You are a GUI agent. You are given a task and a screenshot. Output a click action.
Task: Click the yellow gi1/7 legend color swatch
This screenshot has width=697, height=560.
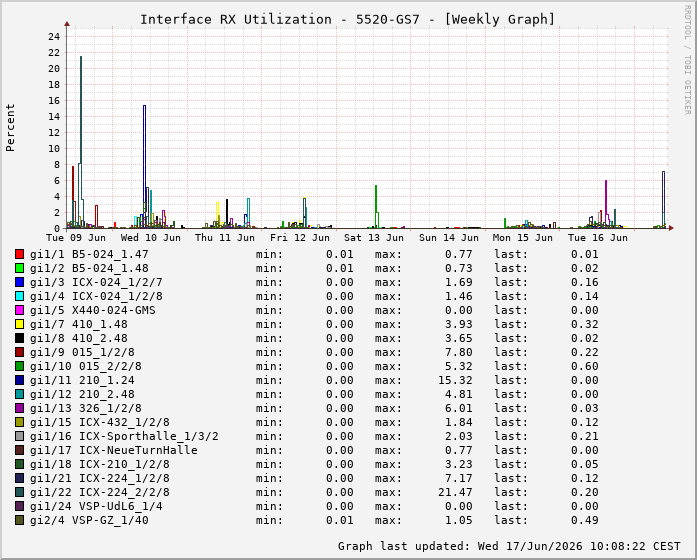point(19,324)
